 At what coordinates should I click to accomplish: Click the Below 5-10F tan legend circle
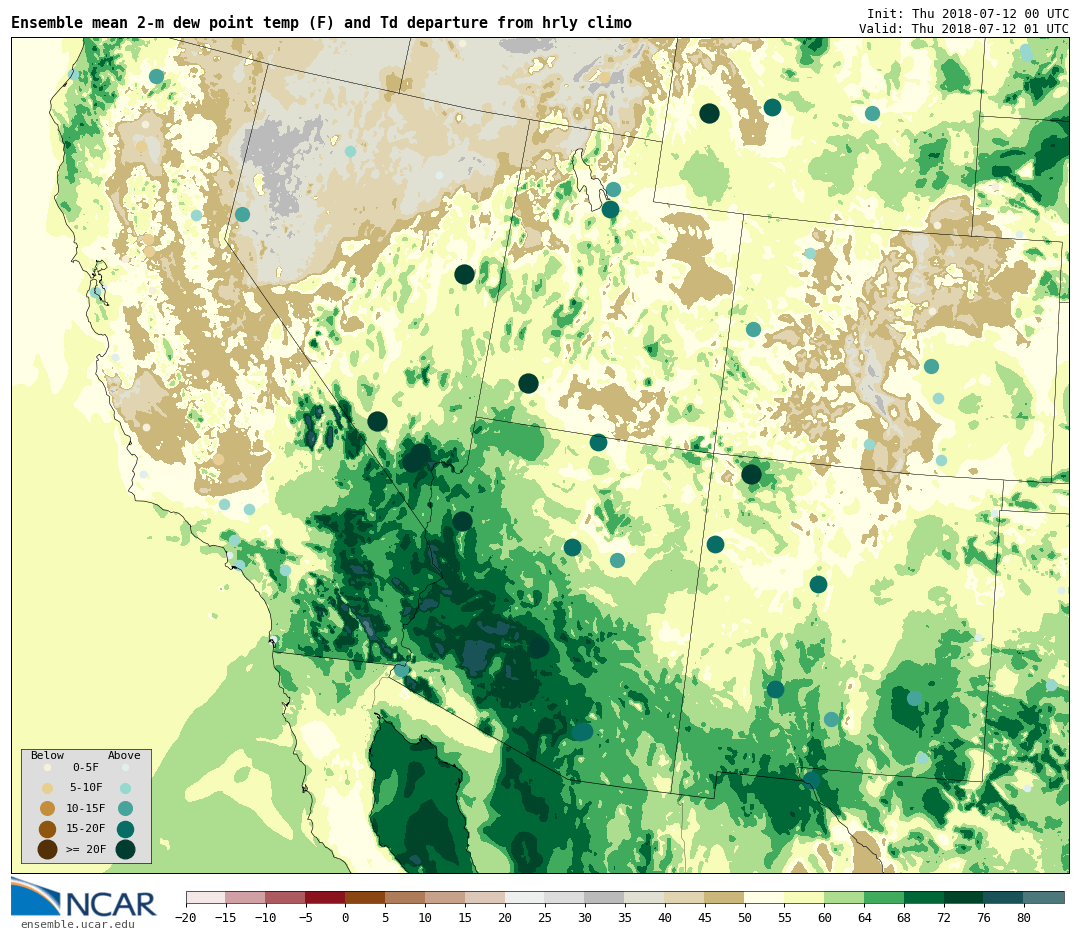(47, 788)
